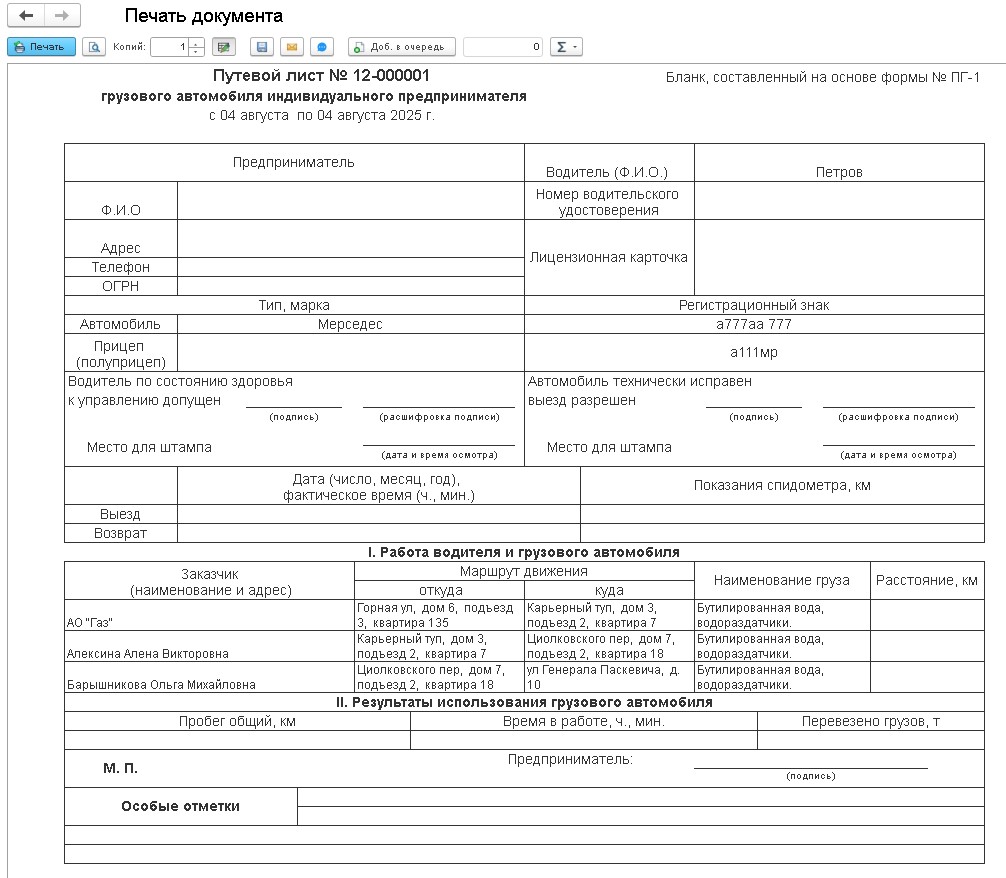Open the Sigma sum dropdown
The width and height of the screenshot is (1006, 878).
[567, 47]
